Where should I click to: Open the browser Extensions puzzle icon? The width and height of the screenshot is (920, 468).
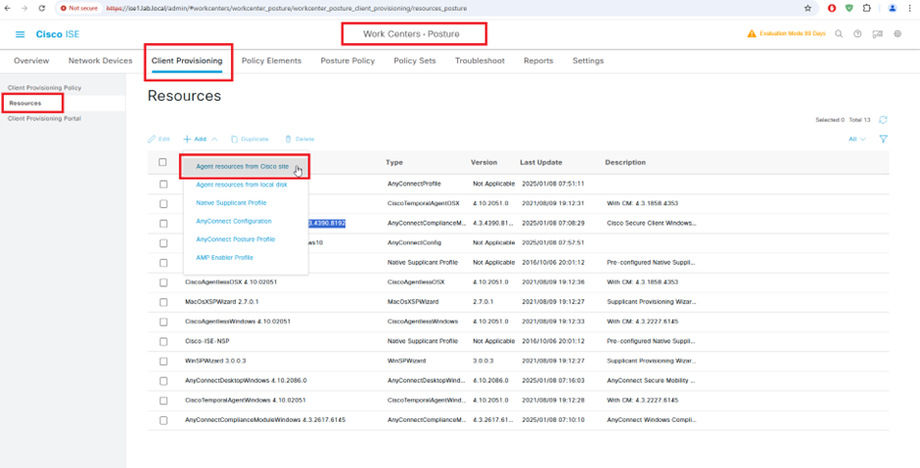(x=867, y=7)
